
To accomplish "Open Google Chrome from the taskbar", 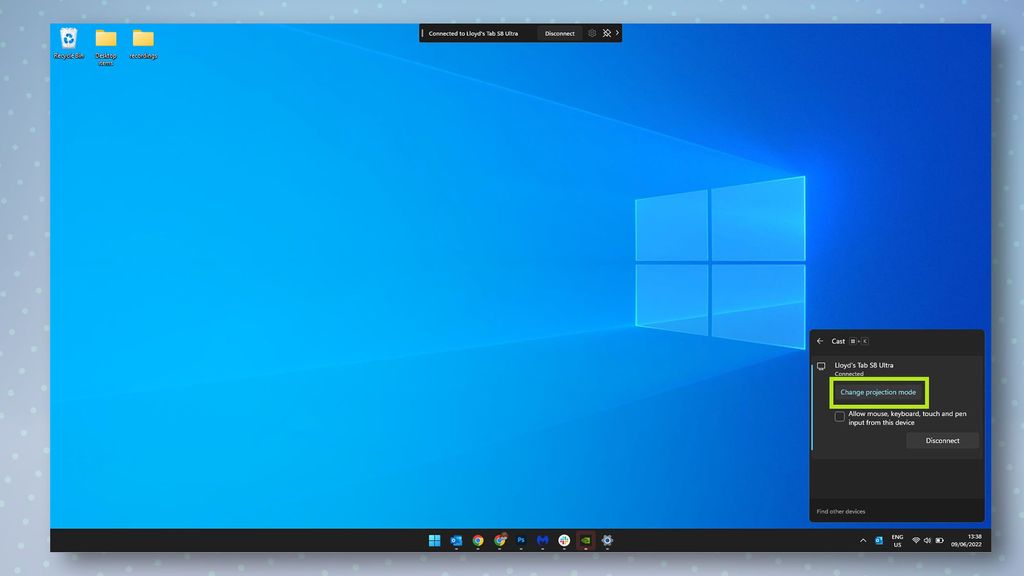I will (478, 540).
